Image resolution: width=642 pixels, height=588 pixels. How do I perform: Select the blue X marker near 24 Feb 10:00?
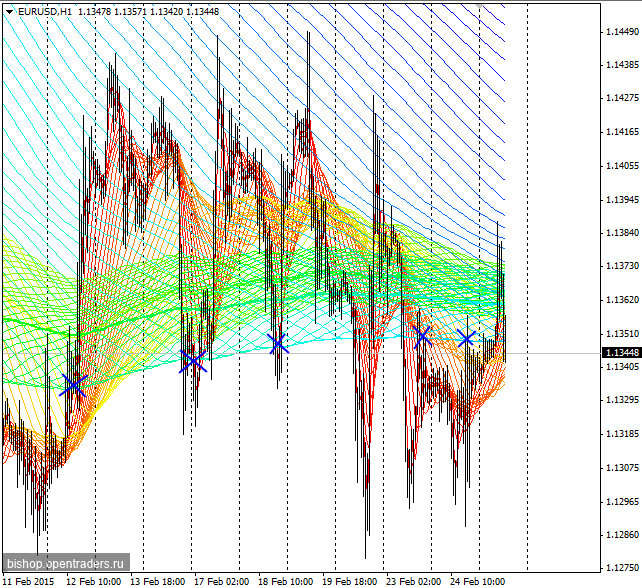click(466, 338)
